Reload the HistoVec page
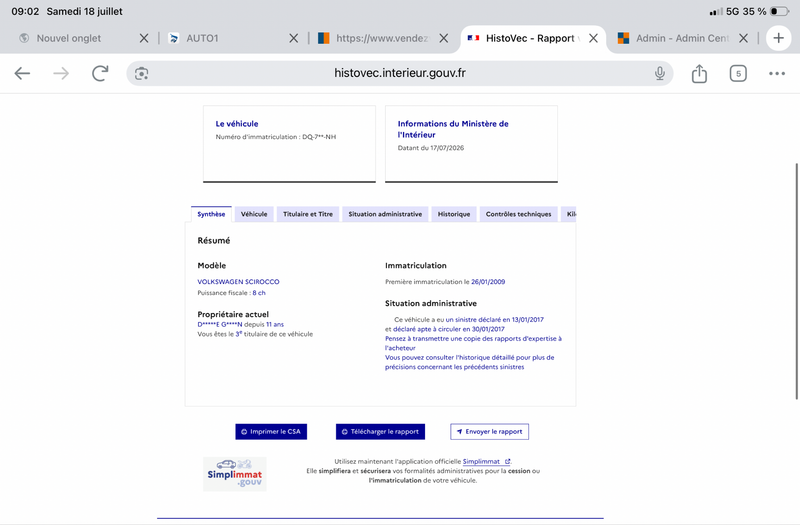Screen dimensions: 800x525 (x=100, y=73)
